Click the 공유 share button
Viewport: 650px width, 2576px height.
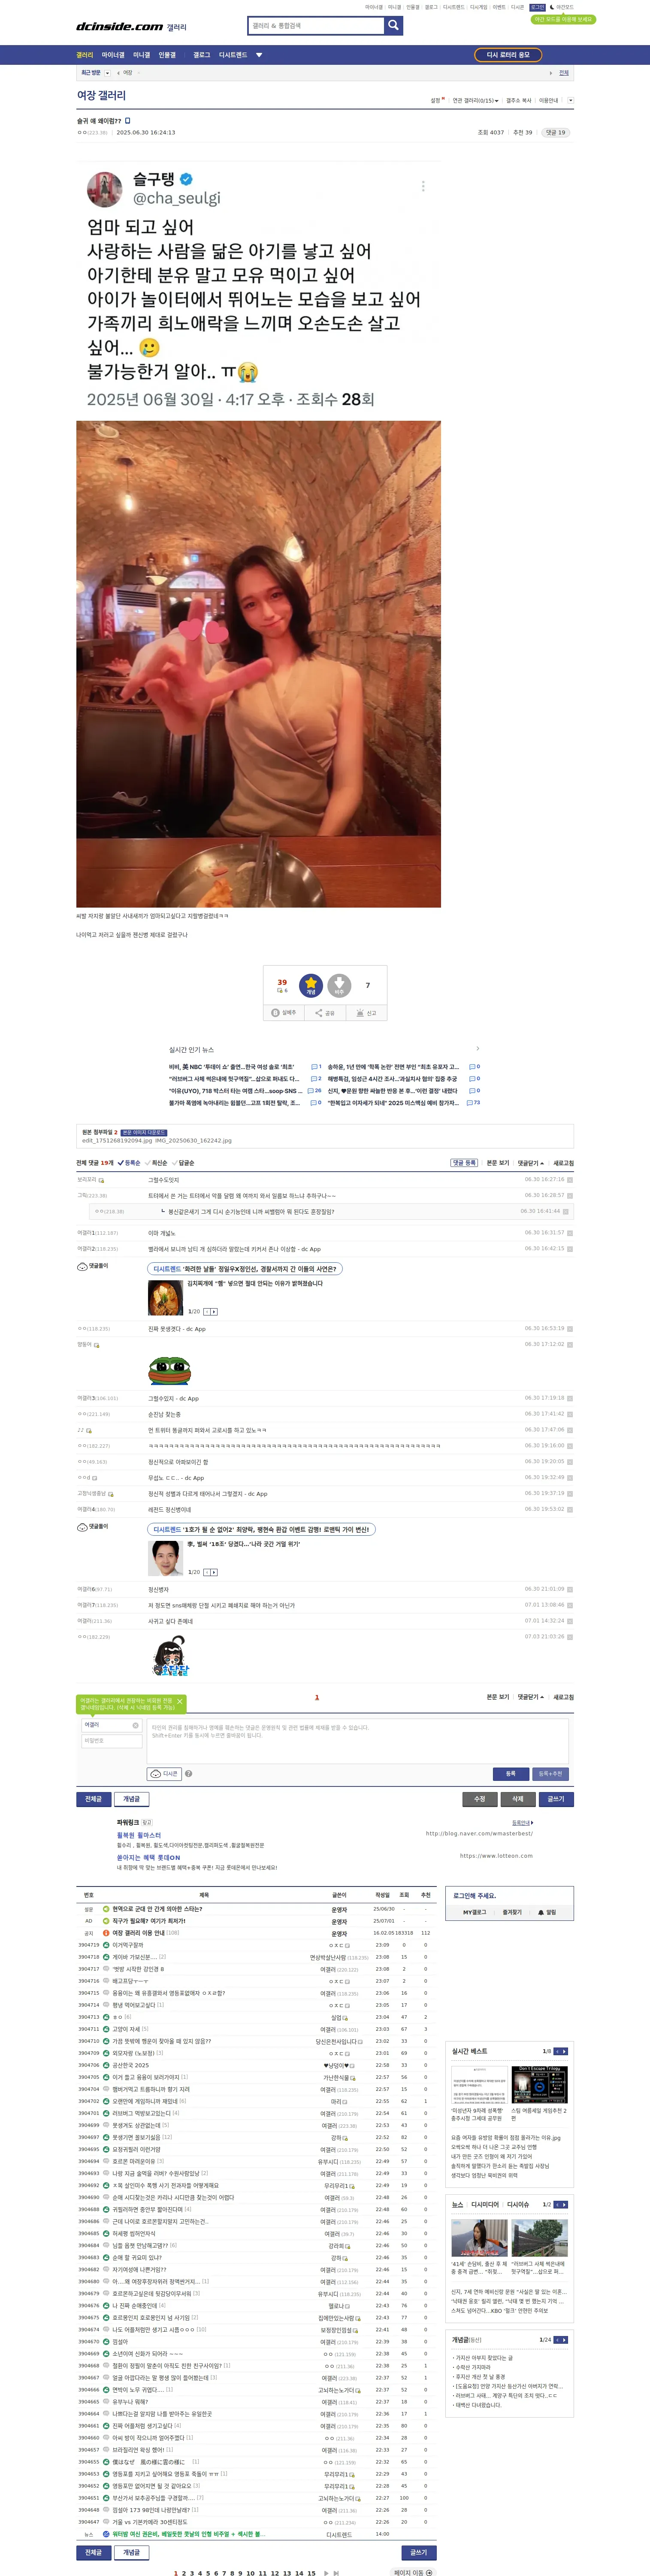tap(325, 1013)
